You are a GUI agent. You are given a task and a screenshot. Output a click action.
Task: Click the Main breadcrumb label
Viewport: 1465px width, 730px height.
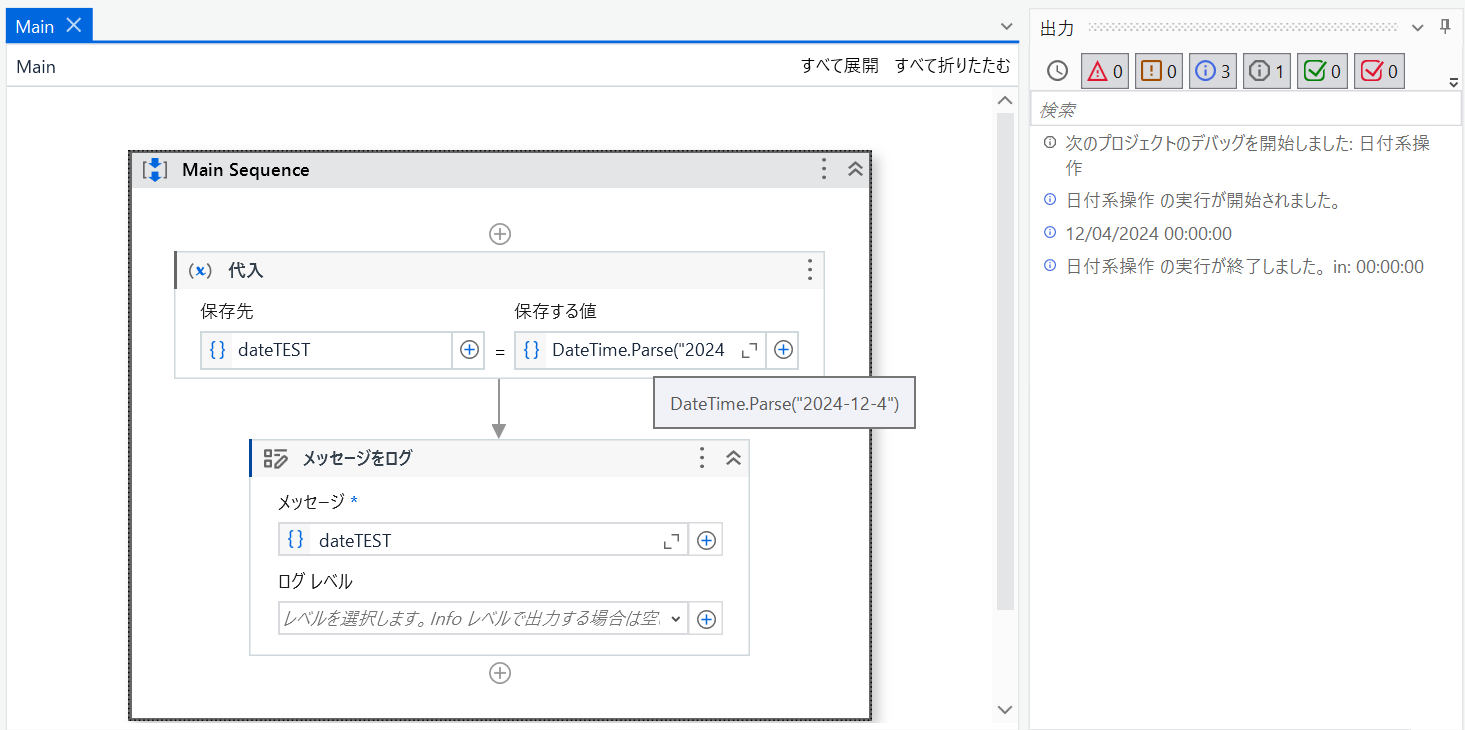click(x=36, y=67)
